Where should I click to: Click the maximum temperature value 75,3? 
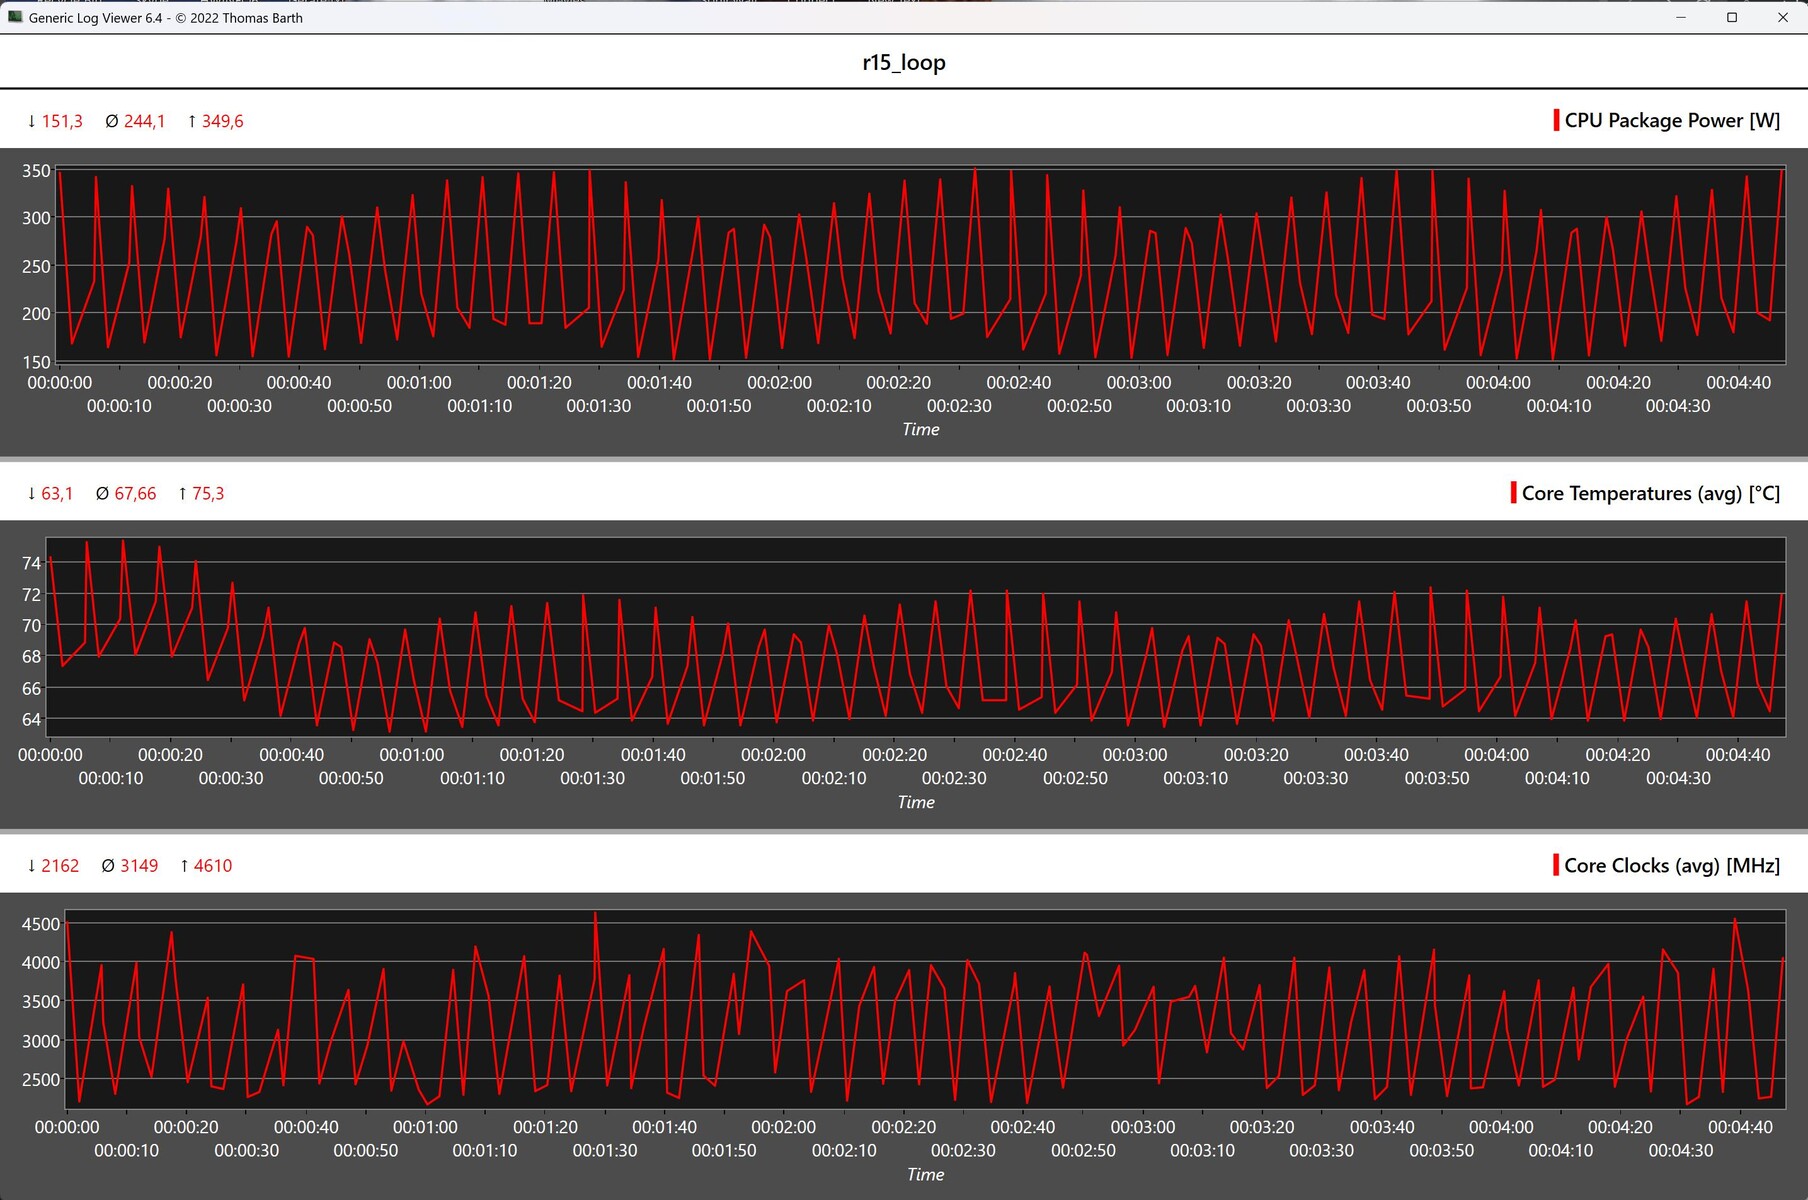point(208,493)
